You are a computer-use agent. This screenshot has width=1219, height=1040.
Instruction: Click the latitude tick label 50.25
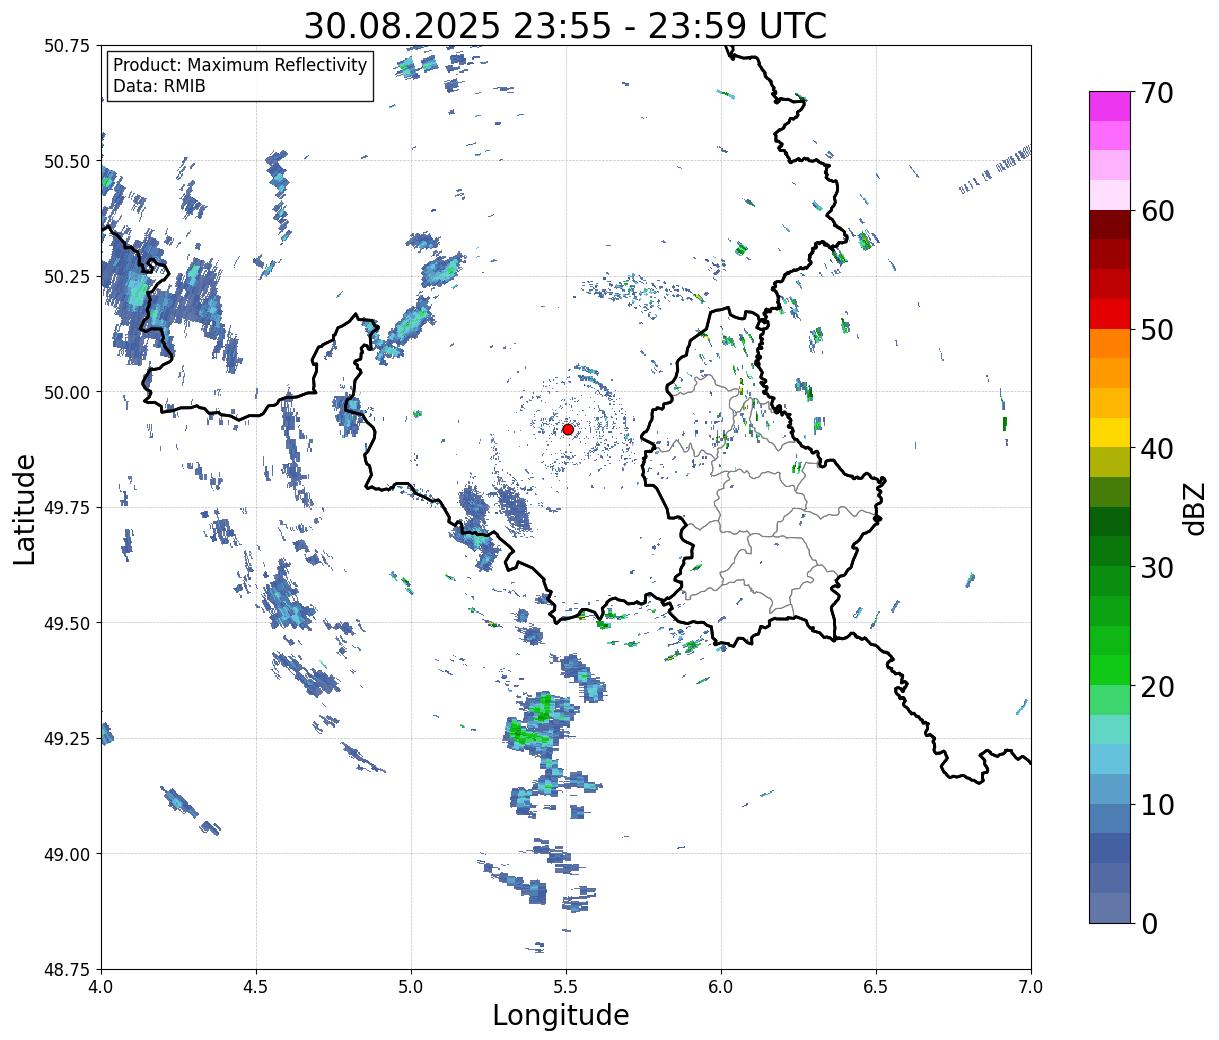coord(67,277)
